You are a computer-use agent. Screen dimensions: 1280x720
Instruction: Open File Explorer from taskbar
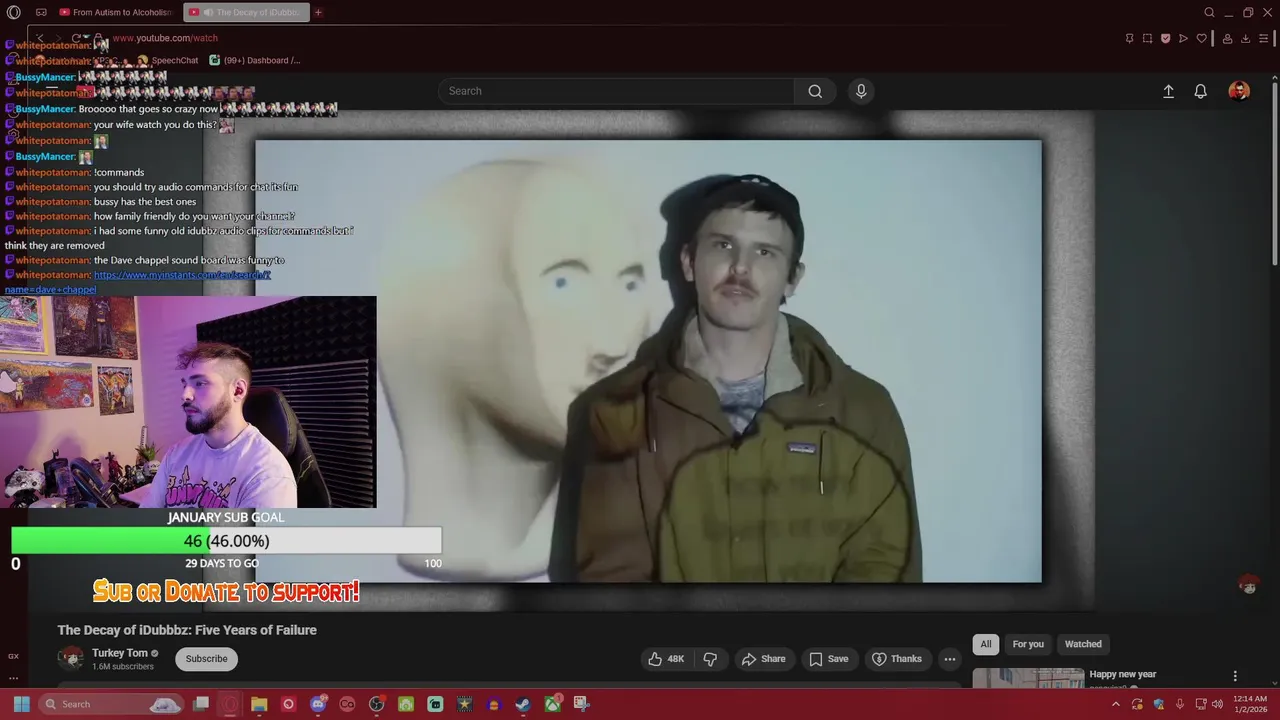(259, 704)
